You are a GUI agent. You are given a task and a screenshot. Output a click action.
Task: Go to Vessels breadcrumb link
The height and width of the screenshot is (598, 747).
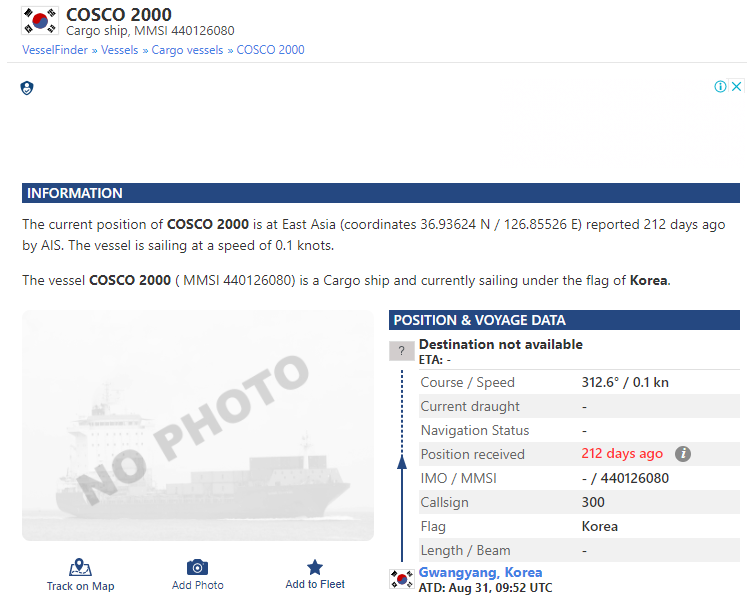[119, 50]
